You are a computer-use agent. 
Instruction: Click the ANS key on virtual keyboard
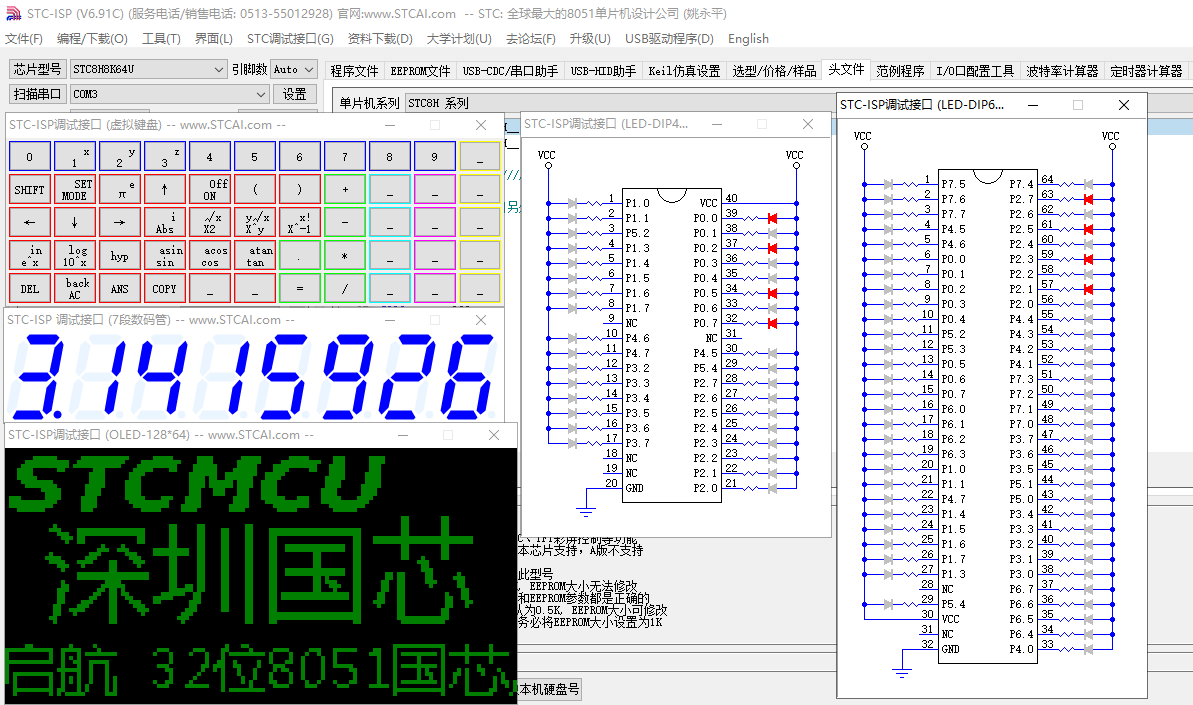pyautogui.click(x=119, y=289)
